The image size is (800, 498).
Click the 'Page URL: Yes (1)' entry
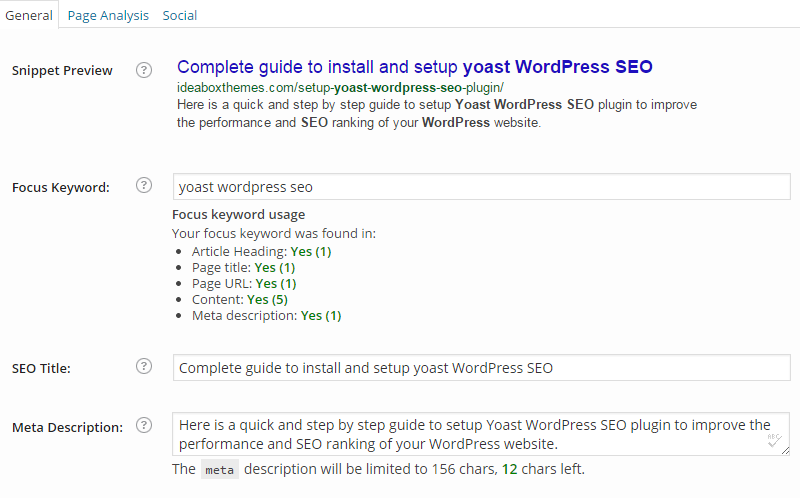pyautogui.click(x=244, y=284)
